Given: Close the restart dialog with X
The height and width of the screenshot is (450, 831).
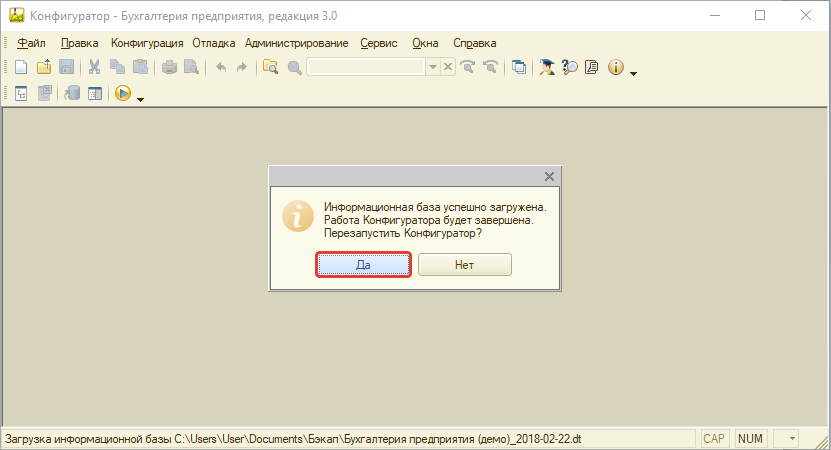Looking at the screenshot, I should [549, 177].
